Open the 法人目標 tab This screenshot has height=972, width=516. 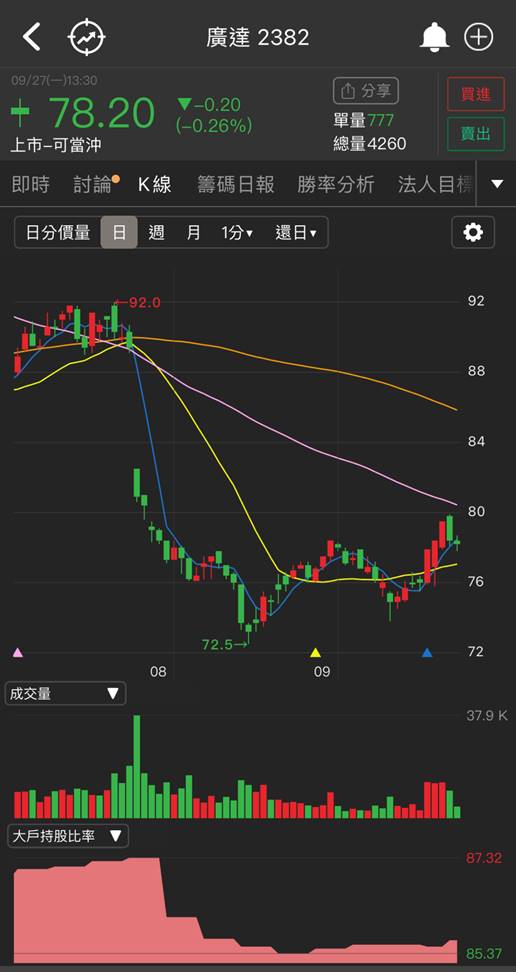pos(435,184)
